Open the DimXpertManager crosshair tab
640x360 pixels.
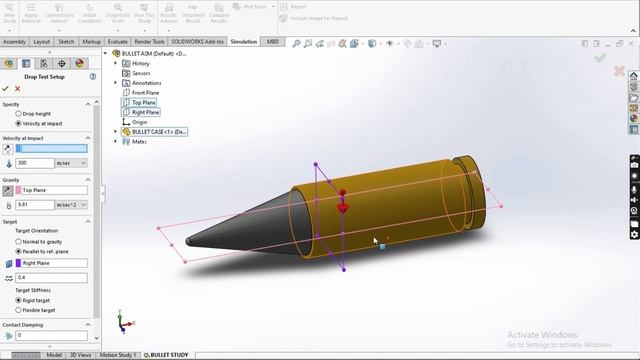pos(62,63)
